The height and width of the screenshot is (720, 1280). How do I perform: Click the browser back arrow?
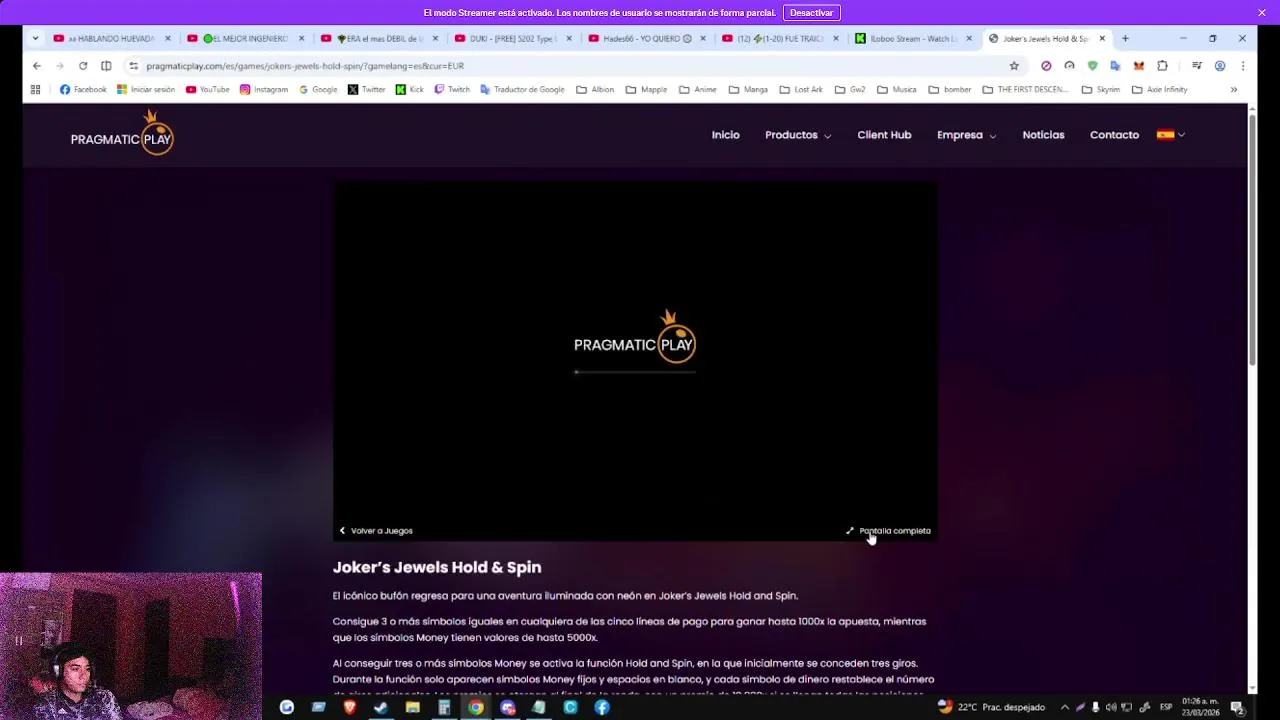coord(37,66)
